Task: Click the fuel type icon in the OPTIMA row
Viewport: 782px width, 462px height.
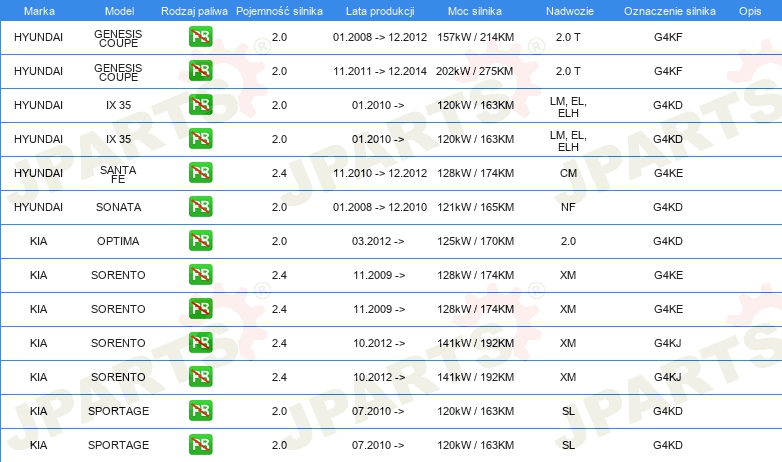Action: point(200,240)
